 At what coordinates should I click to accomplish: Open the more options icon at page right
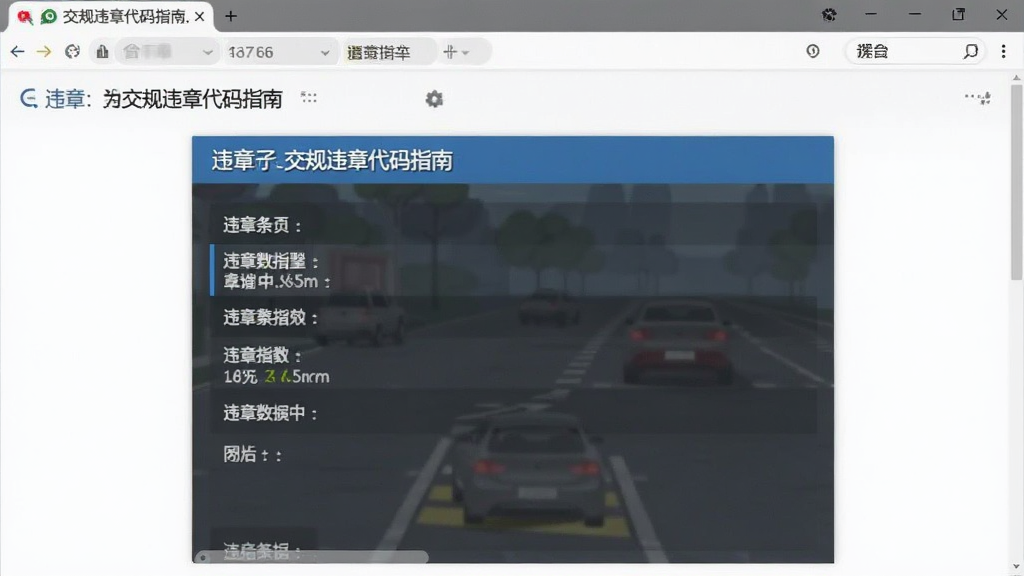(978, 98)
